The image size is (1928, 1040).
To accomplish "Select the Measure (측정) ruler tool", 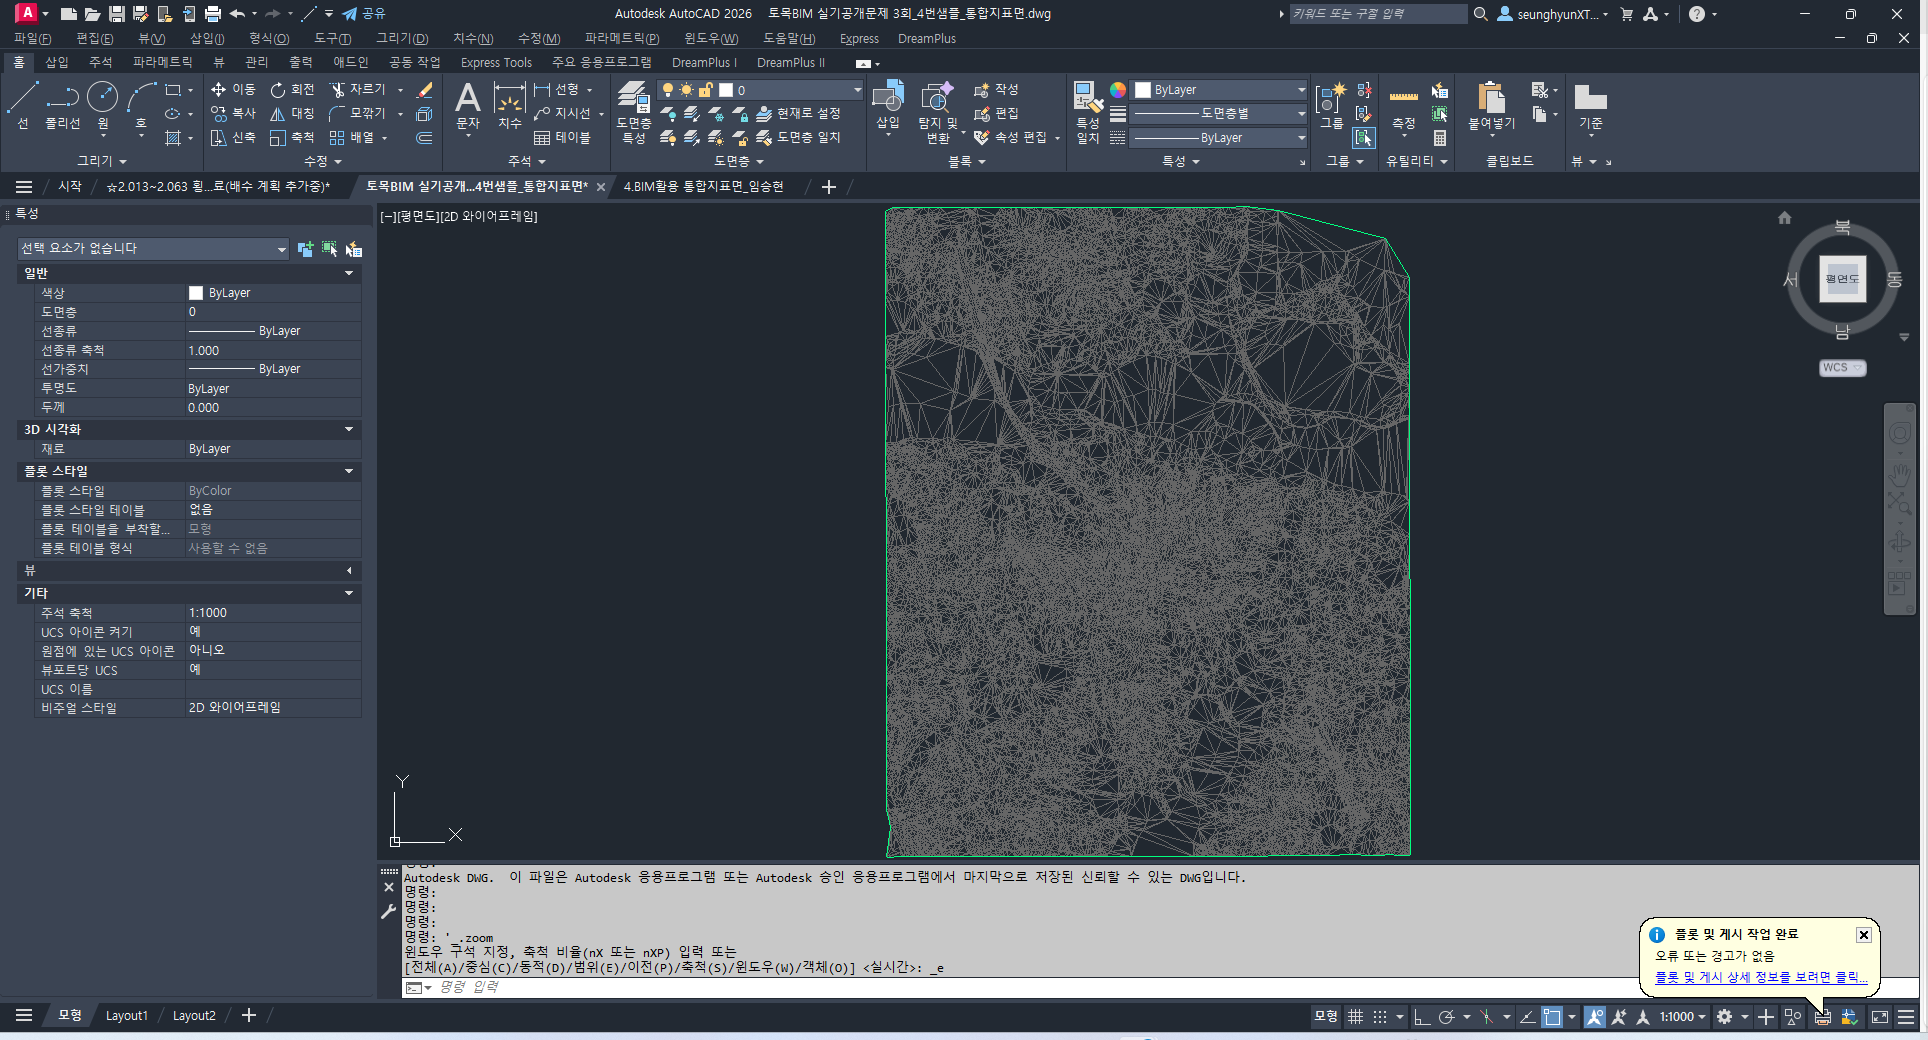I will [1403, 106].
